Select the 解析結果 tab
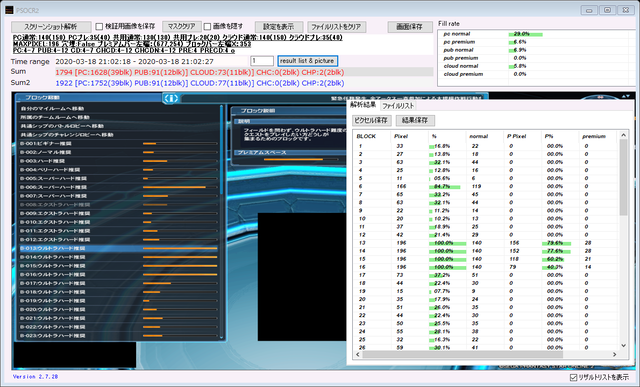 click(x=363, y=105)
